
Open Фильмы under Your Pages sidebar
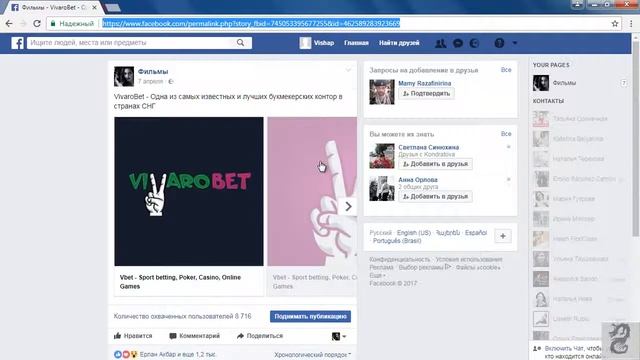[x=564, y=83]
